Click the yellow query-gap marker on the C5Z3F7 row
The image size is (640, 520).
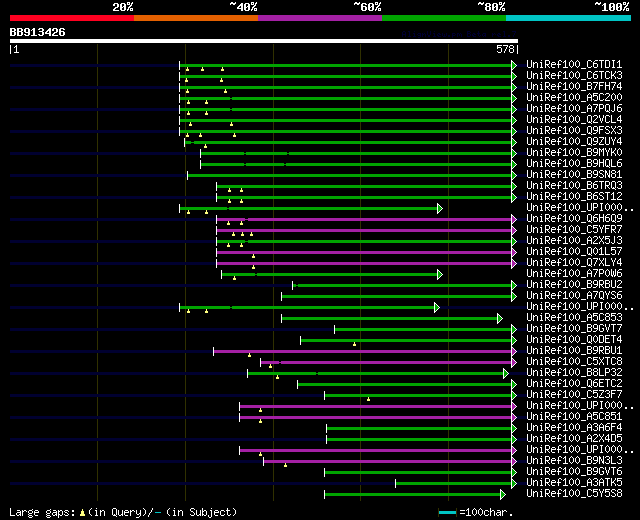[x=368, y=399]
